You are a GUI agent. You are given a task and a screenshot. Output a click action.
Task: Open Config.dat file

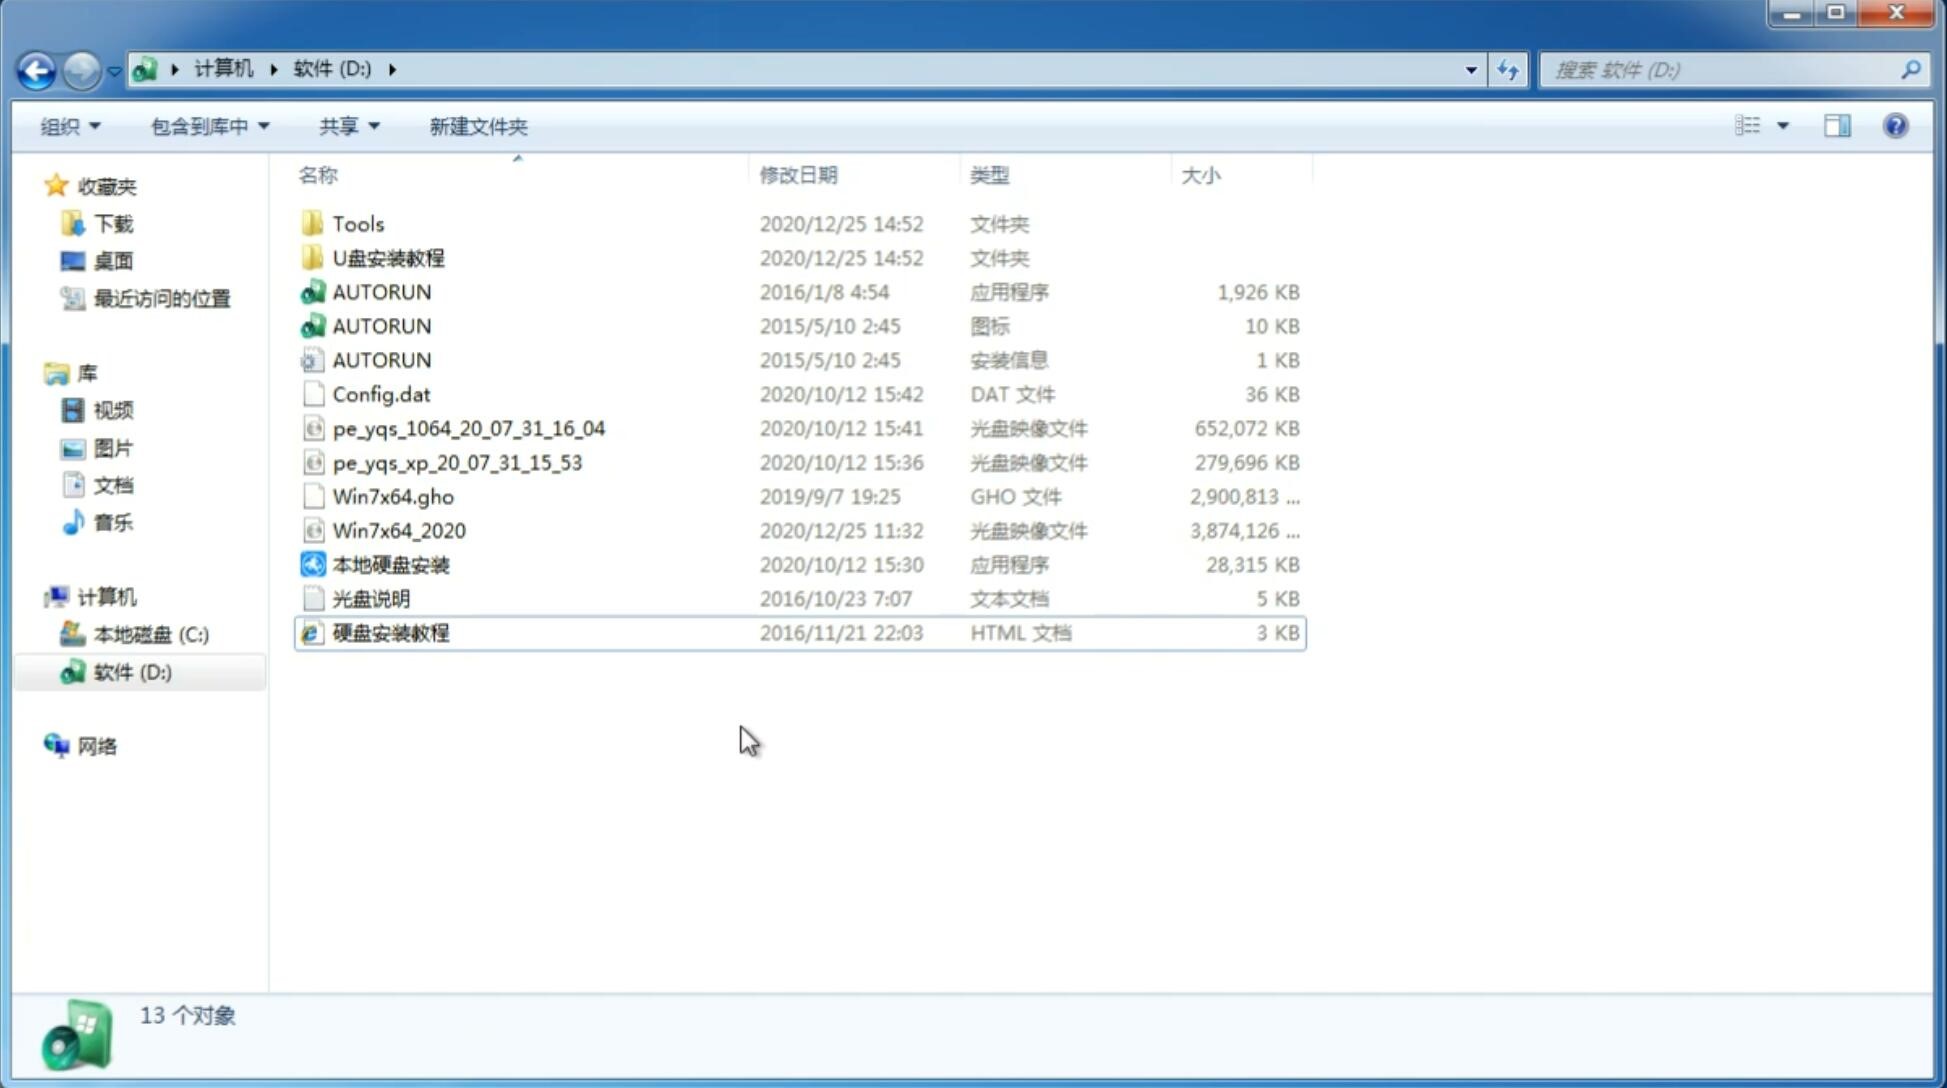pos(381,393)
